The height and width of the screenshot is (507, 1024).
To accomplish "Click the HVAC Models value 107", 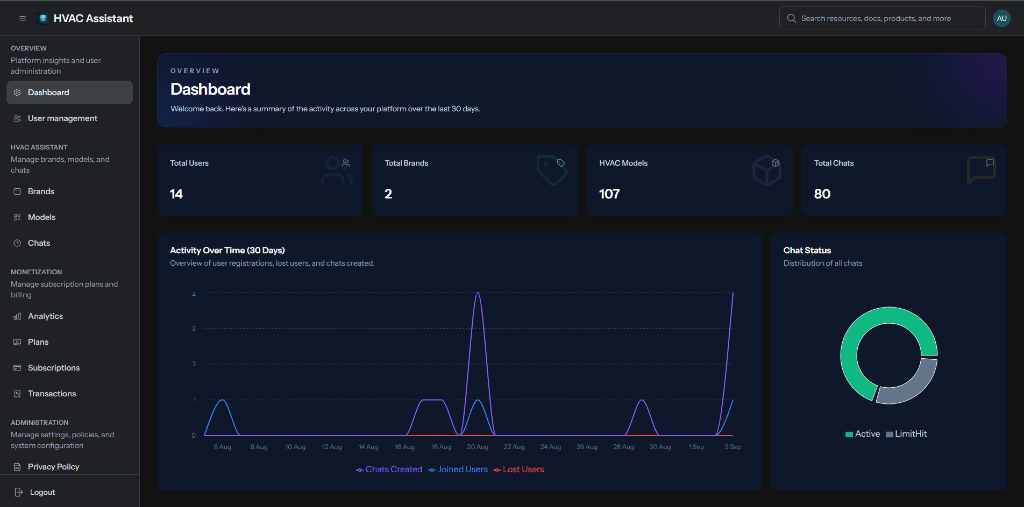I will click(x=609, y=194).
